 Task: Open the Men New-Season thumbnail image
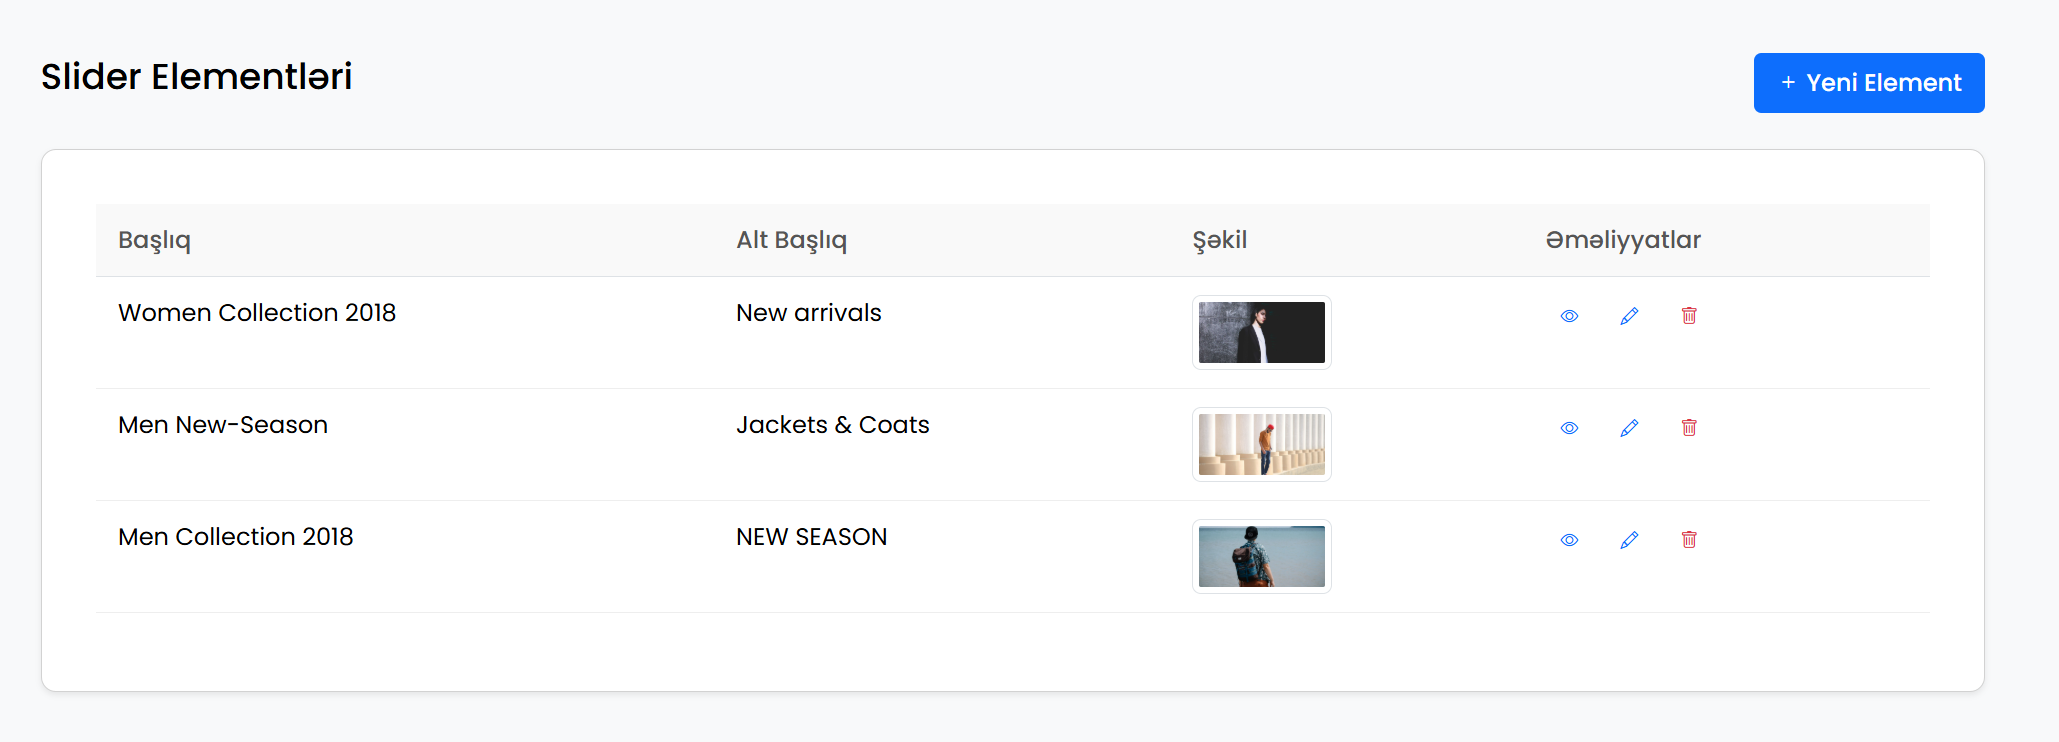point(1262,445)
